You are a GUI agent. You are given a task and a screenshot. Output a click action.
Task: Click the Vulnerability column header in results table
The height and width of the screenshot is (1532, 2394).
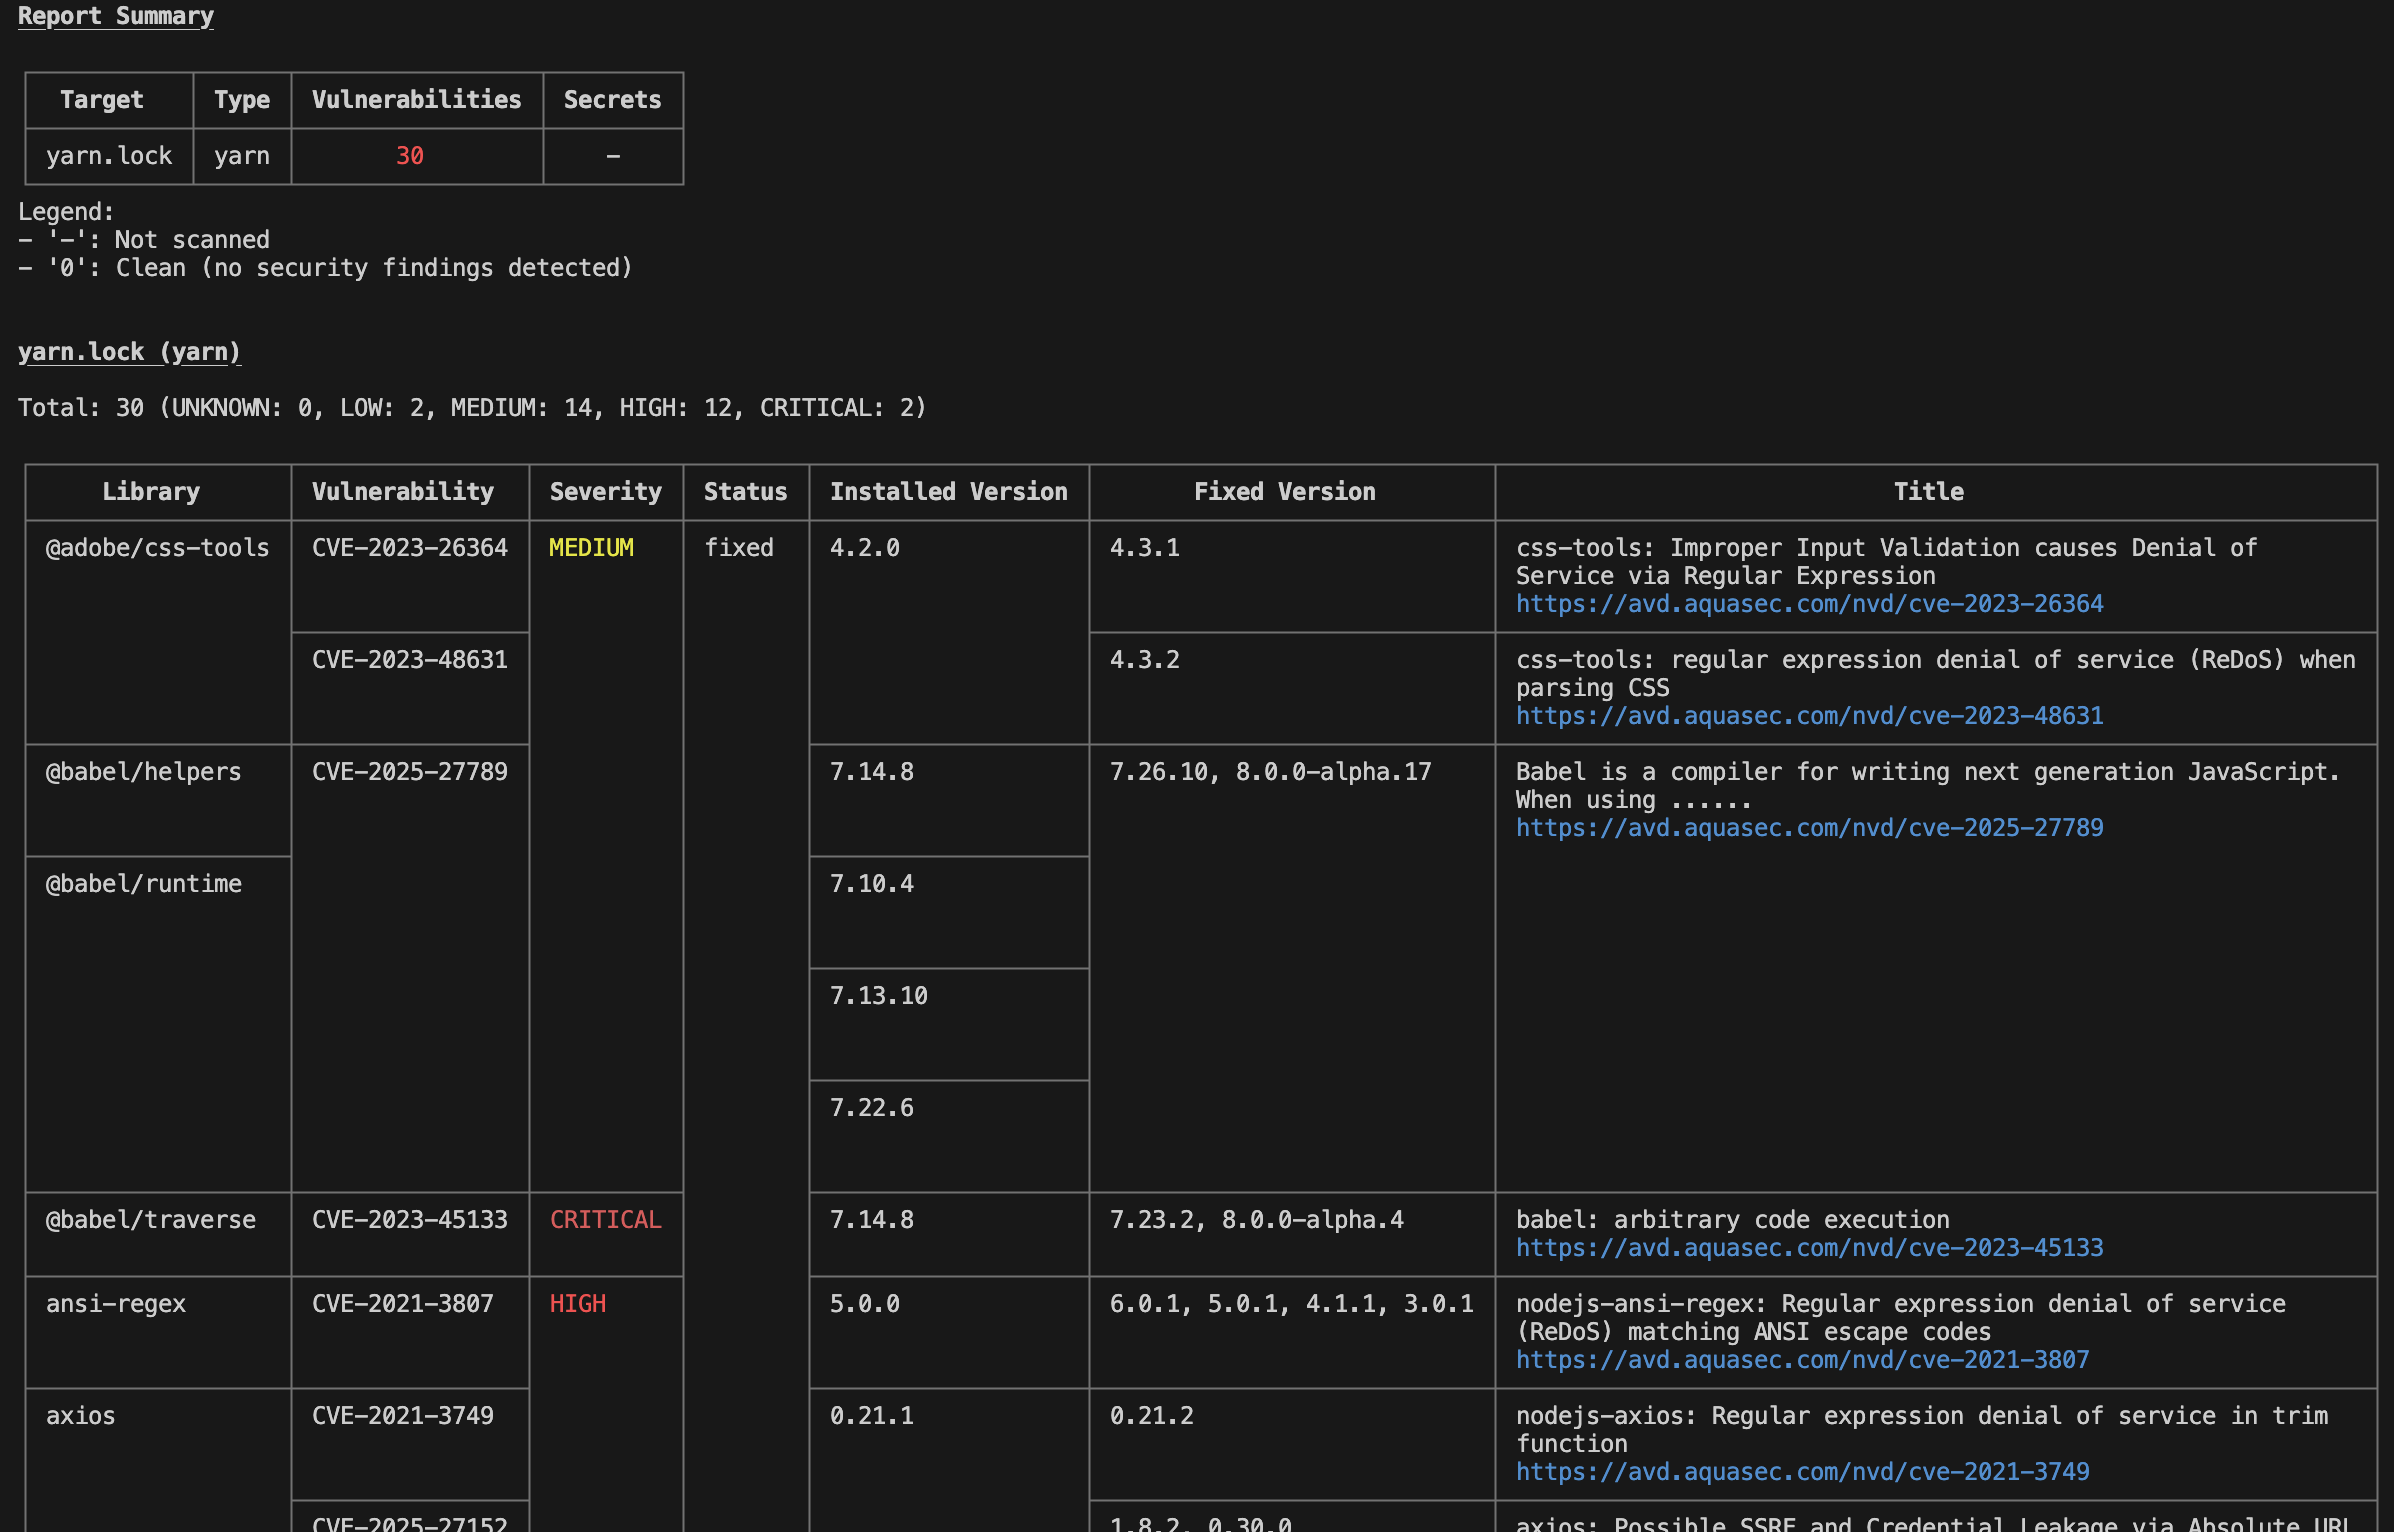403,492
